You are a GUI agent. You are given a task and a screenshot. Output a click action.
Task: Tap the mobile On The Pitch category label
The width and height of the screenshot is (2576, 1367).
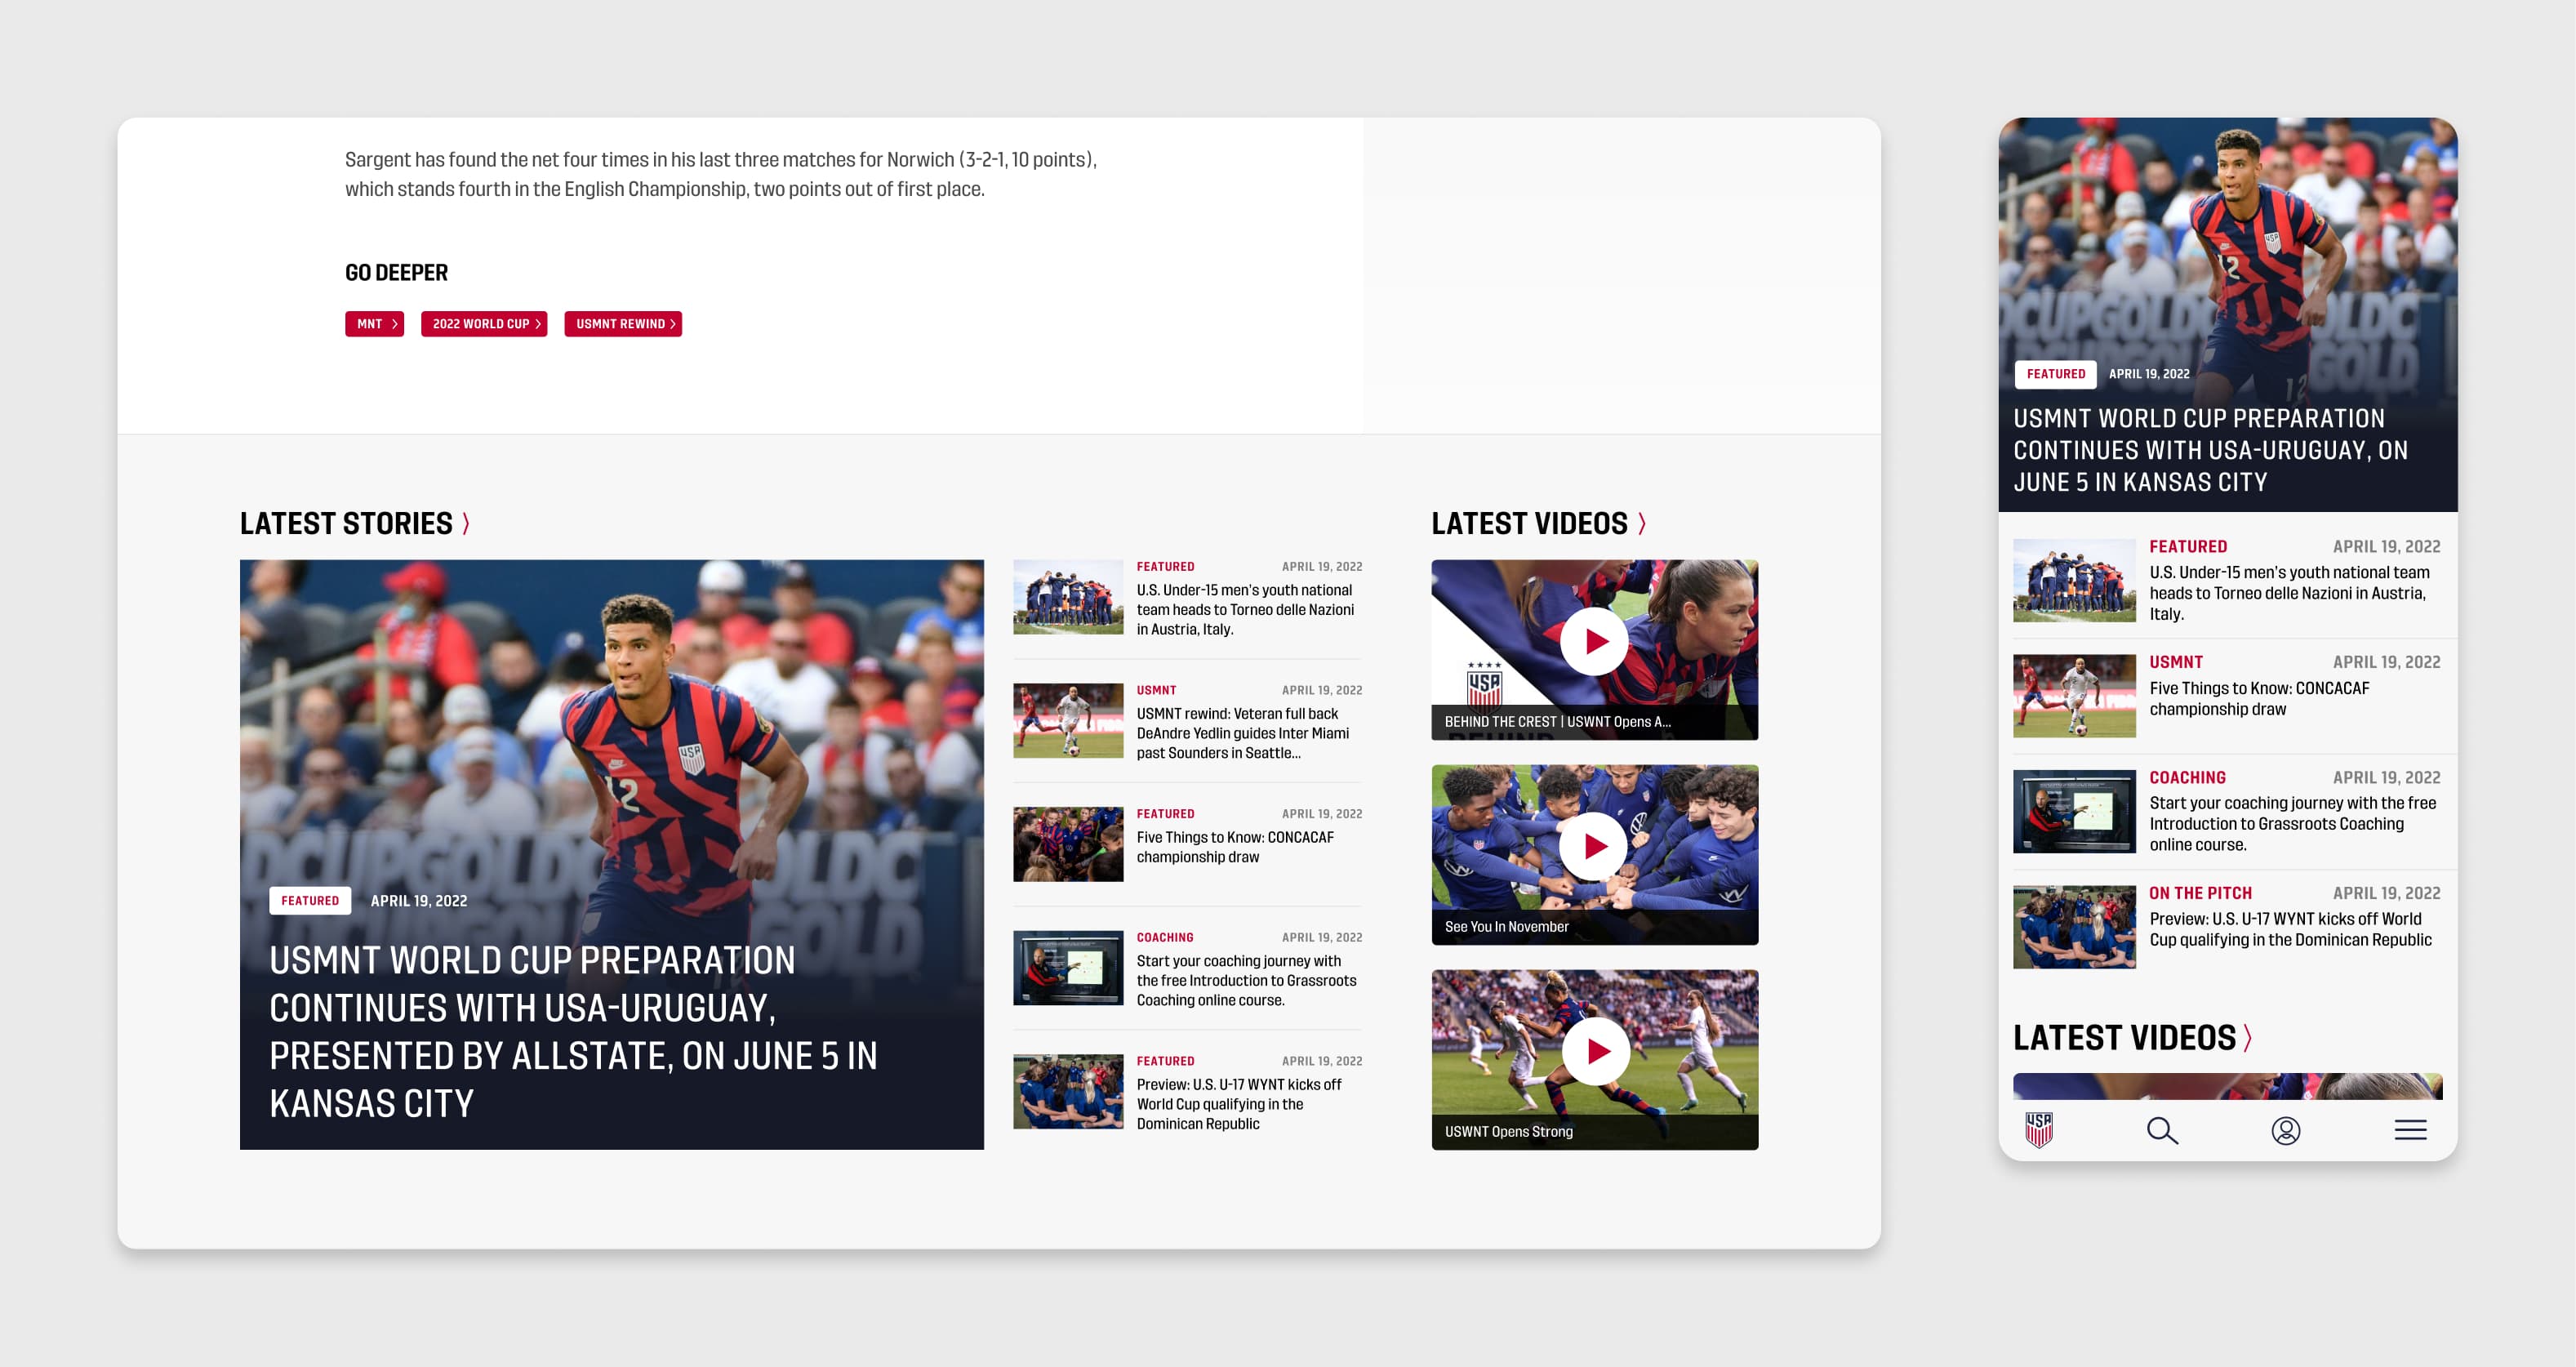click(x=2200, y=893)
